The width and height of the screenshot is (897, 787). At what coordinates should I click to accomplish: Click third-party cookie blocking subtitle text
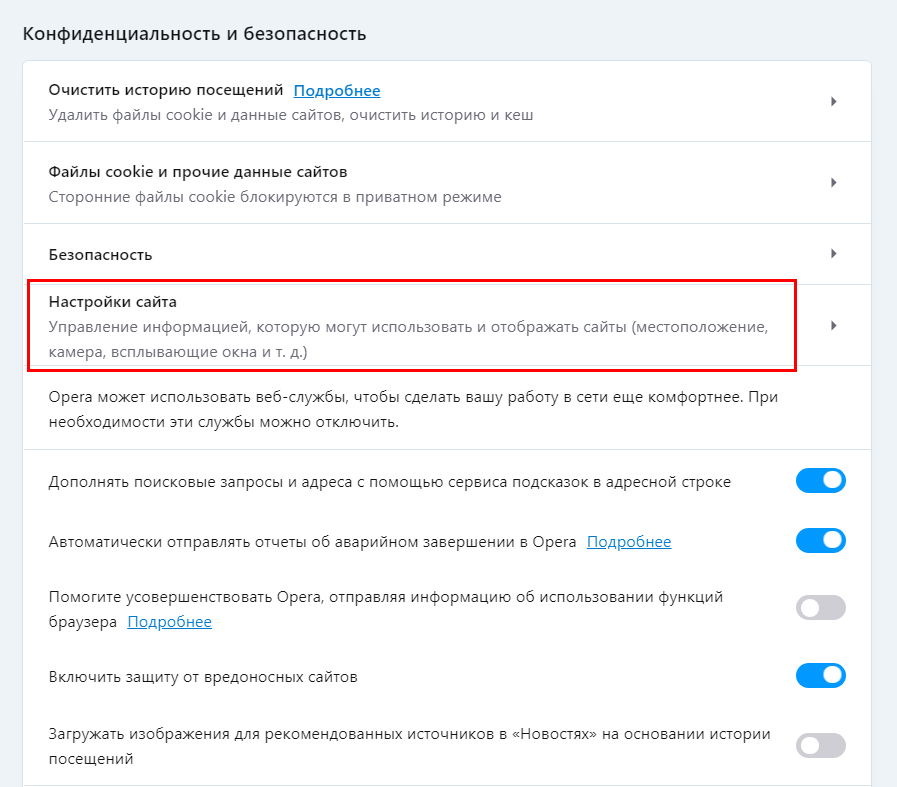click(x=275, y=197)
